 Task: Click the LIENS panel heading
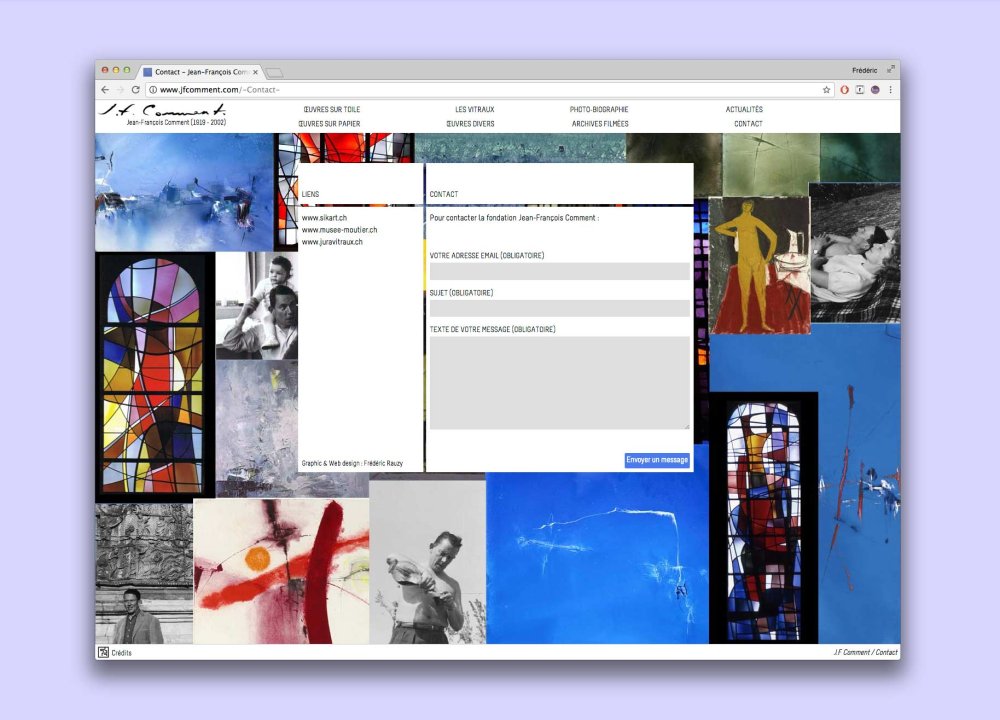point(310,194)
